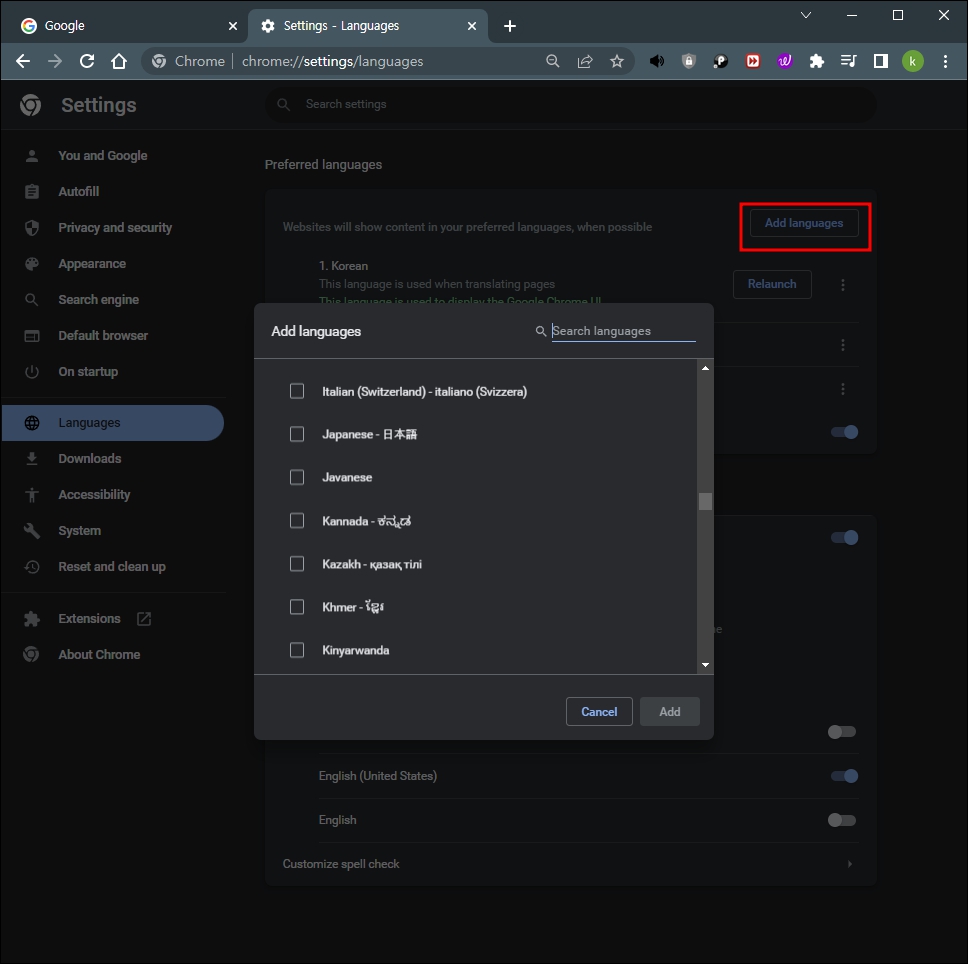The height and width of the screenshot is (964, 968).
Task: Open a new tab with plus icon
Action: 510,26
